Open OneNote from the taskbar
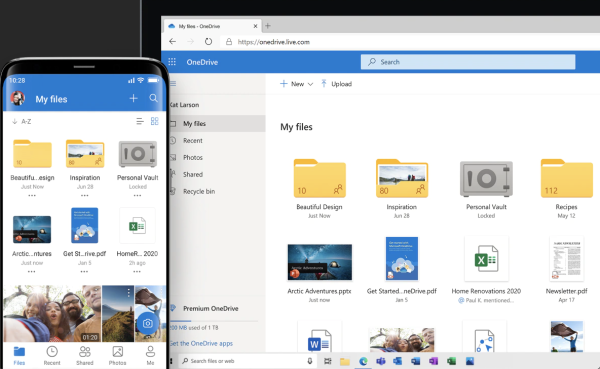The width and height of the screenshot is (600, 369). (x=433, y=361)
